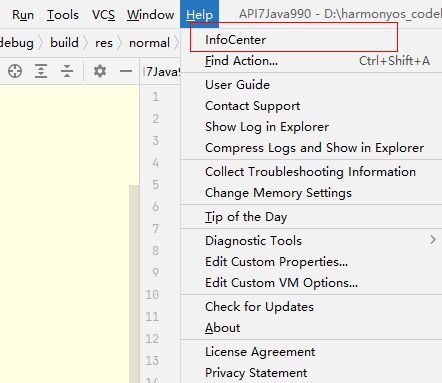Choose Show Log in Explorer
The width and height of the screenshot is (442, 383).
point(311,127)
